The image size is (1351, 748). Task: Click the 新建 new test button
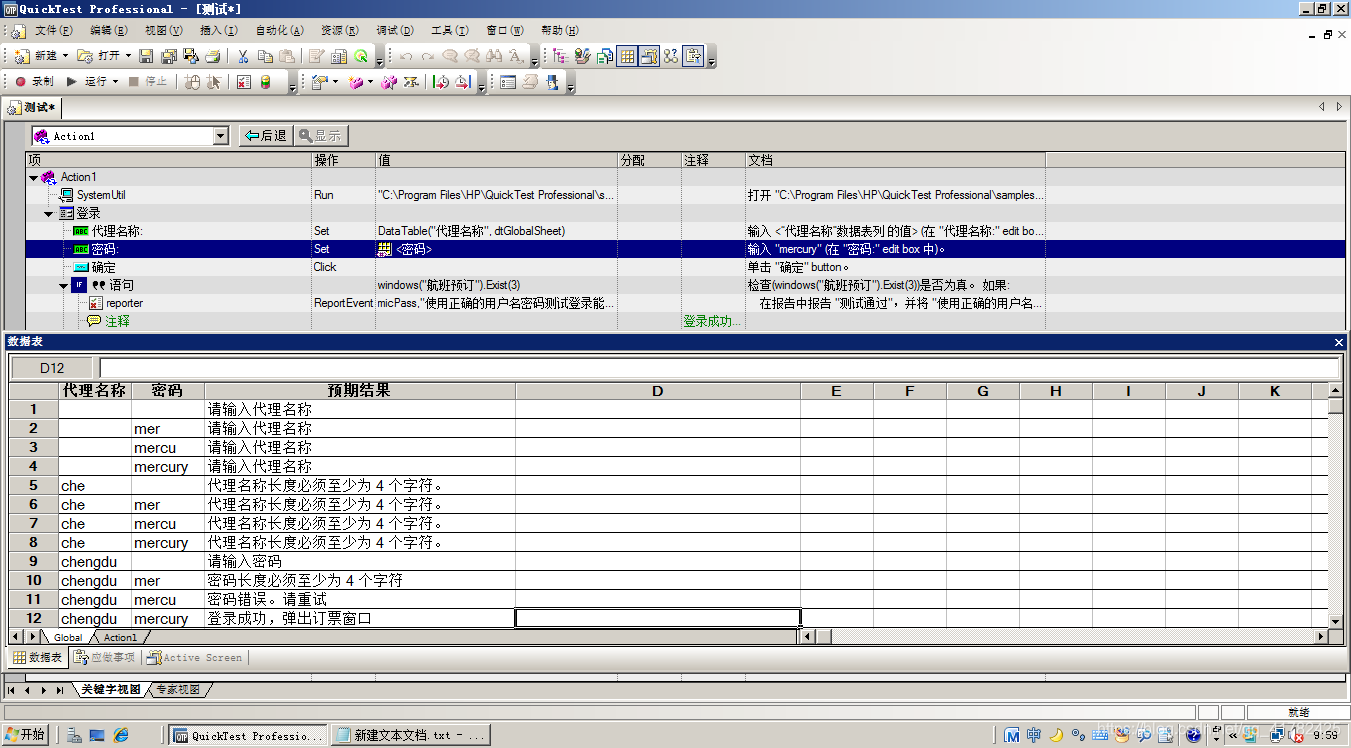point(36,56)
